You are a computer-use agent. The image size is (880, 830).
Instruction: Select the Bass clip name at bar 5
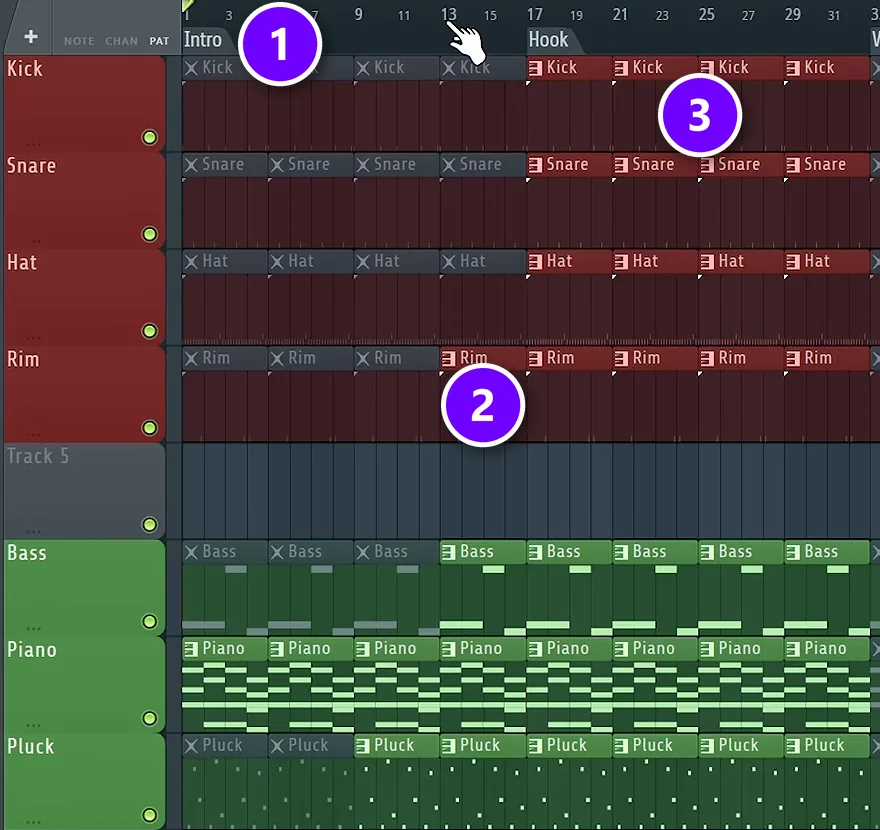coord(305,552)
